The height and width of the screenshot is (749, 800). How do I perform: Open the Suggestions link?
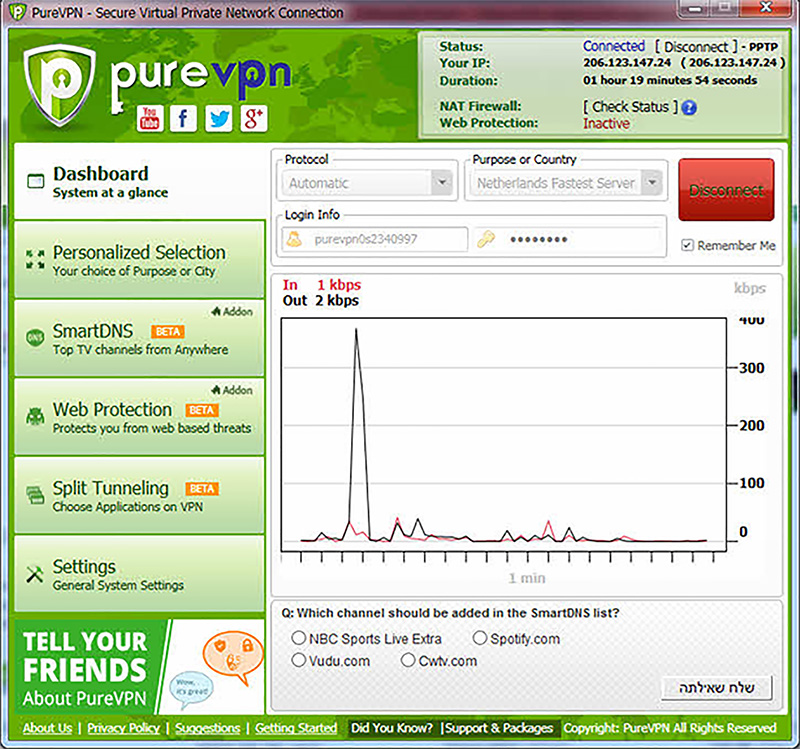click(208, 728)
